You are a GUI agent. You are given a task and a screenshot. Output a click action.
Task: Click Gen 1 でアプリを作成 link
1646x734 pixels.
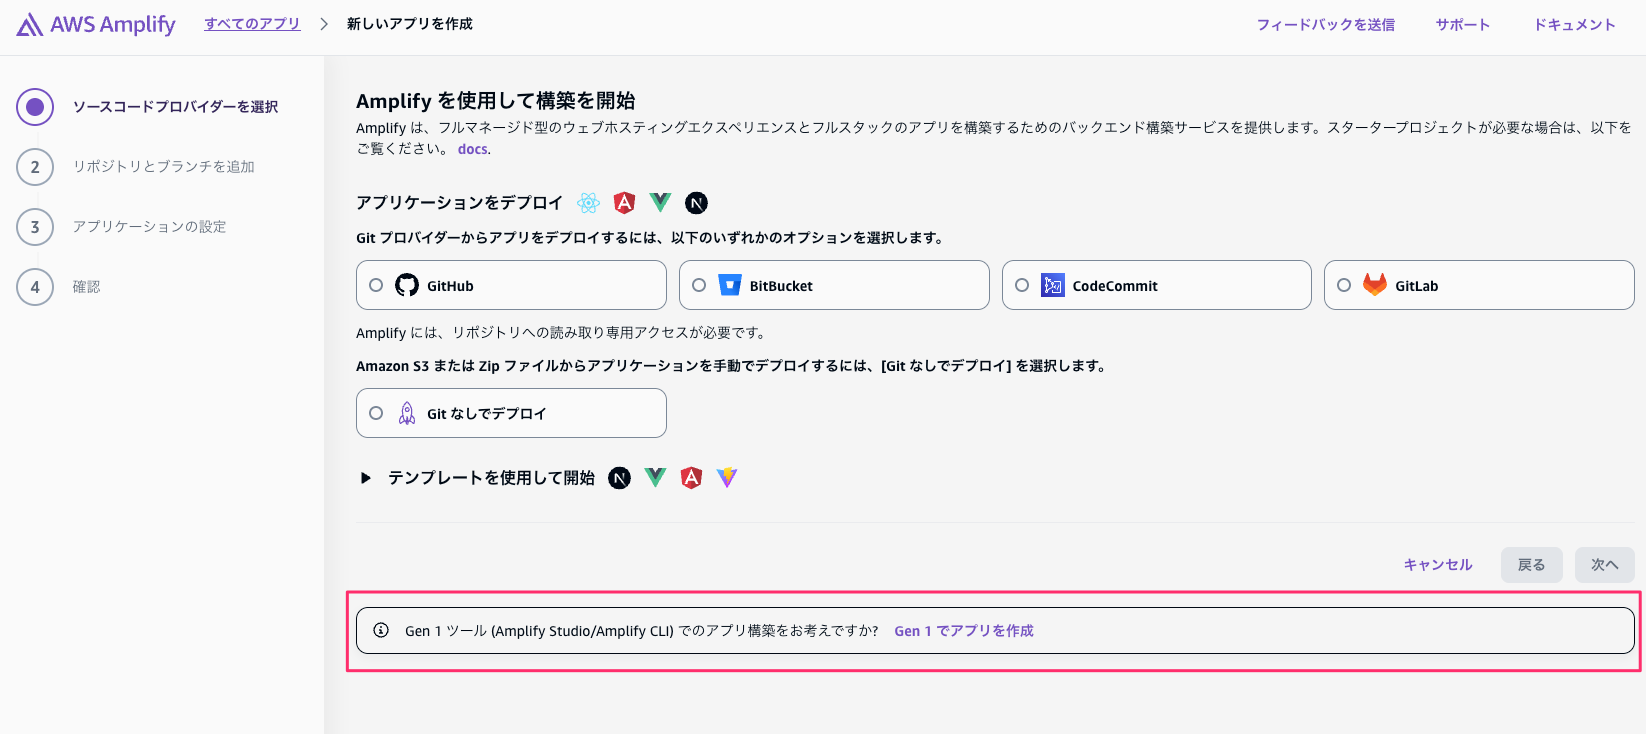click(964, 631)
